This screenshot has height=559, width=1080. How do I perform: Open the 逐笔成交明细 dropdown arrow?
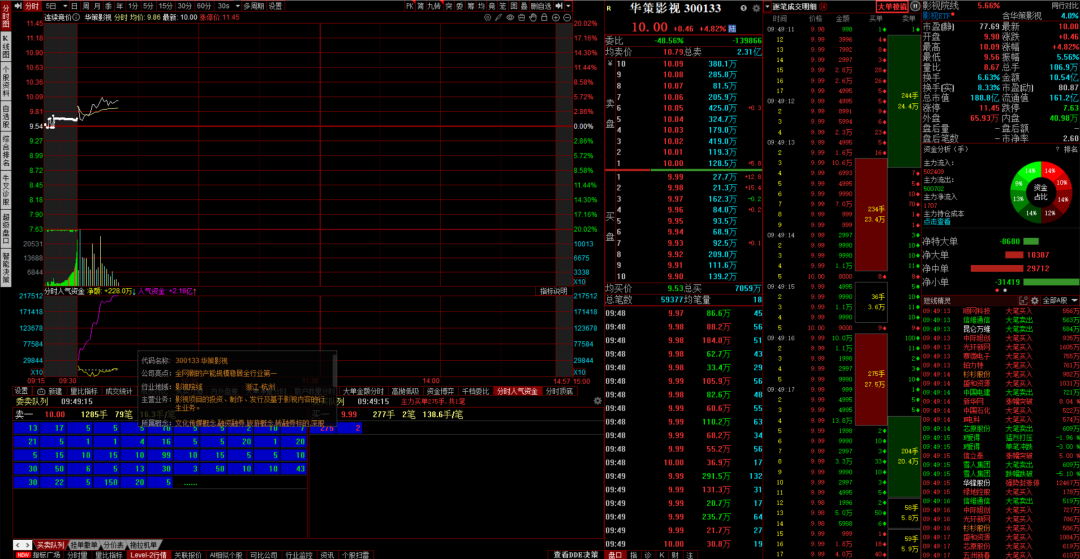(x=767, y=6)
